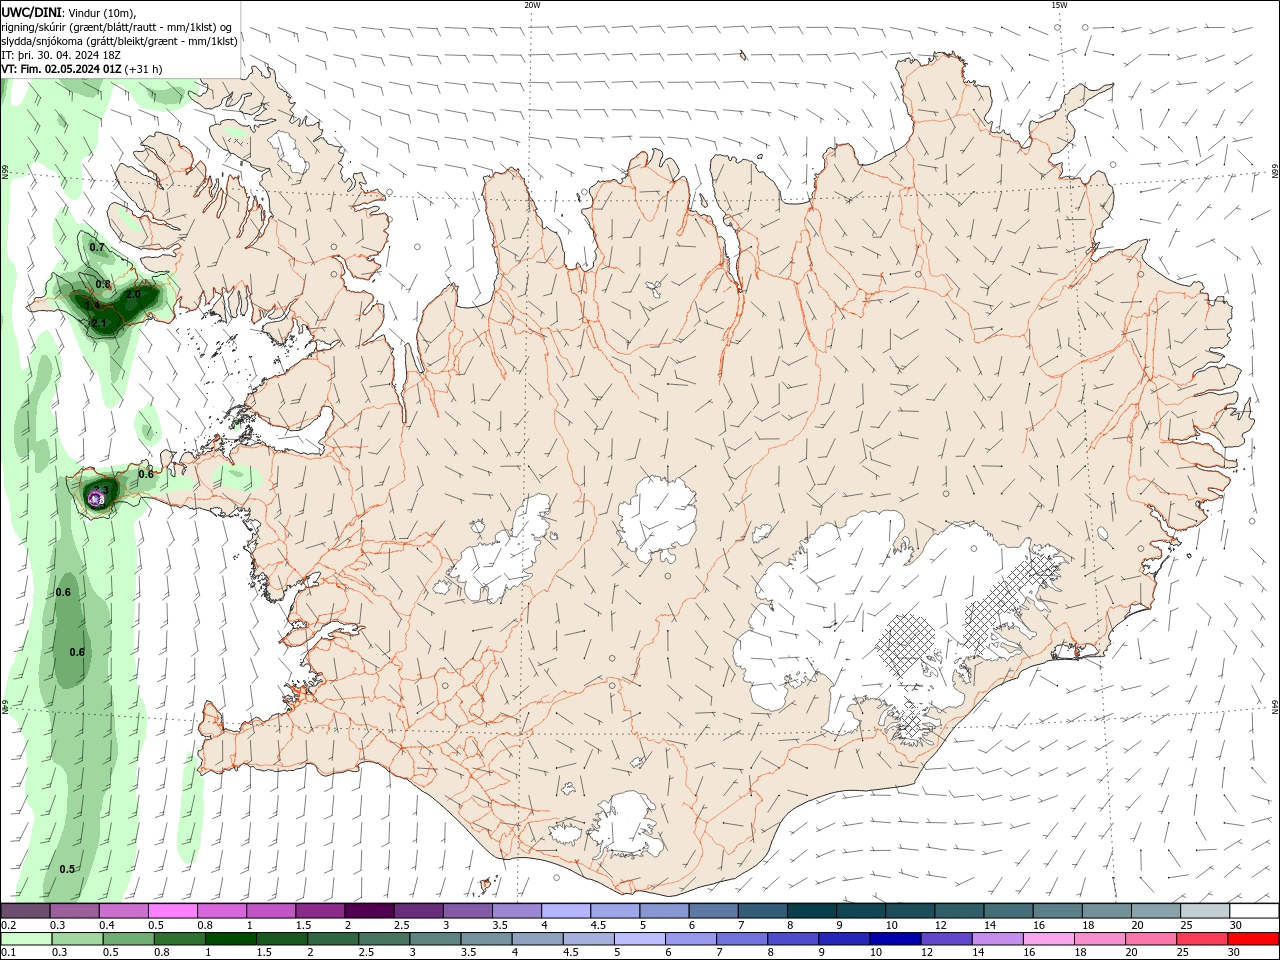Click the bold UWC/DINI model title
The width and height of the screenshot is (1280, 960).
click(31, 12)
